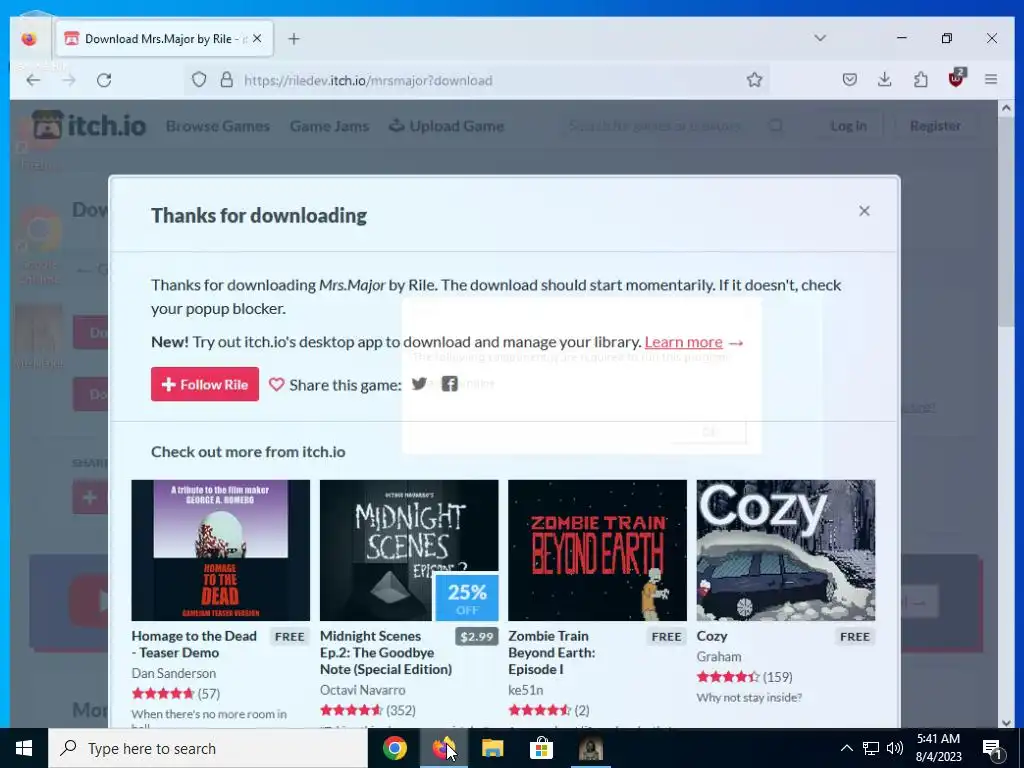Reload the page with the refresh icon
The height and width of the screenshot is (768, 1024).
104,80
